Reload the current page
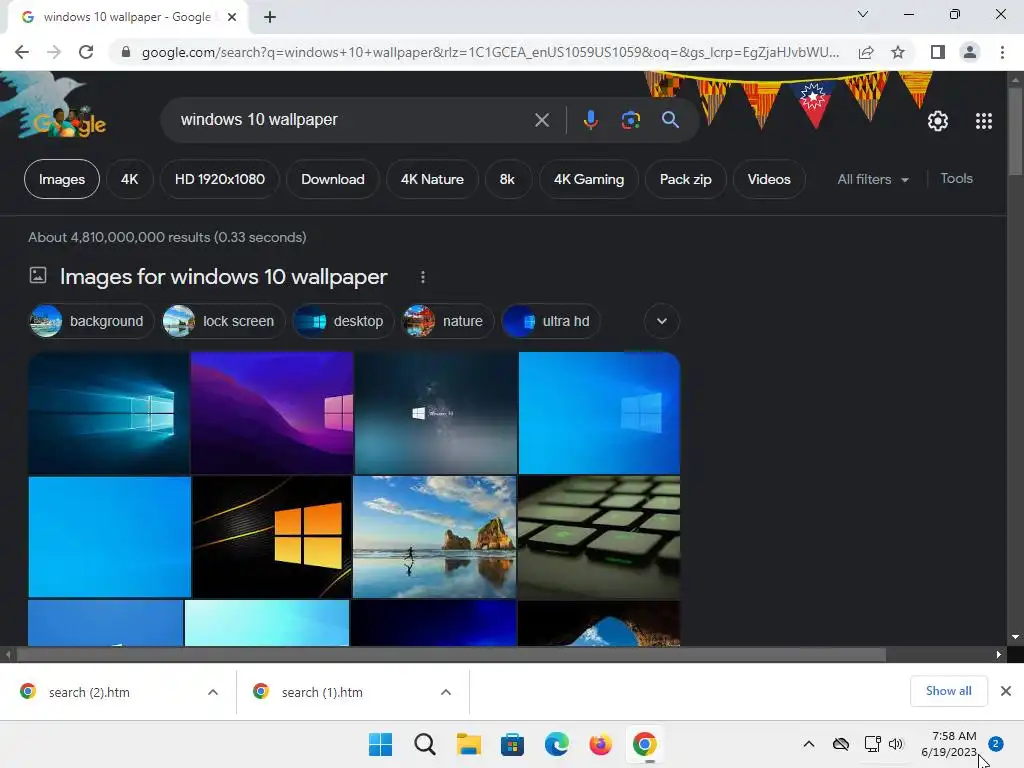The image size is (1024, 768). tap(86, 52)
